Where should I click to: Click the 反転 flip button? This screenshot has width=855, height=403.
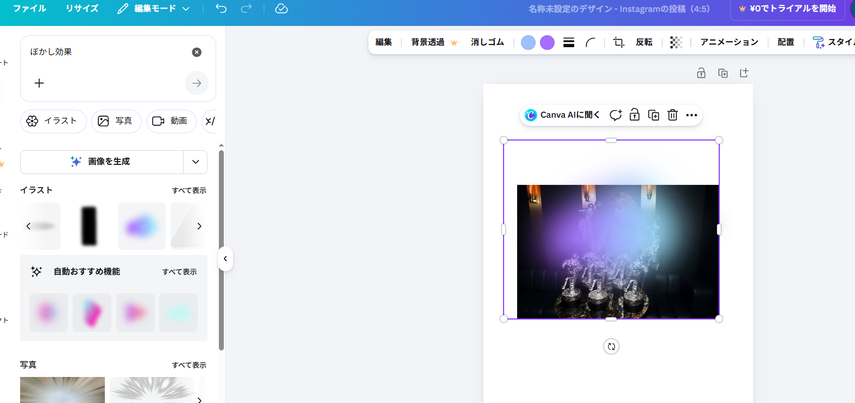[644, 42]
